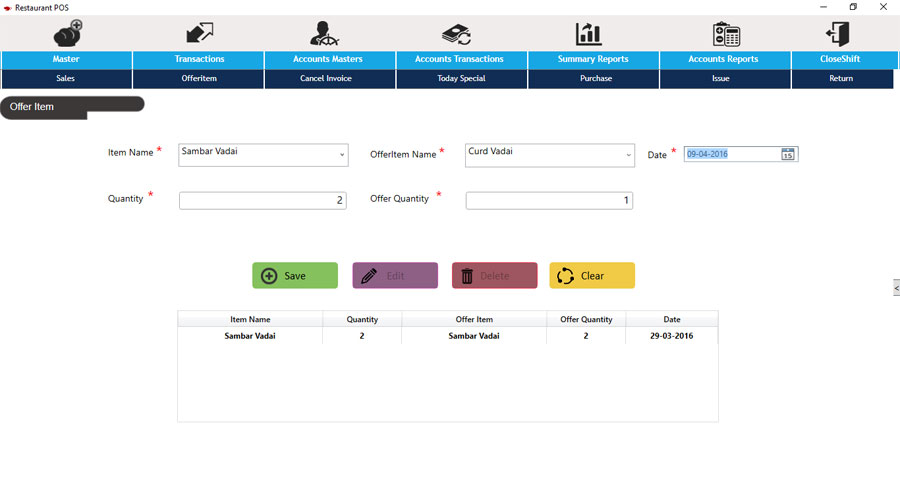This screenshot has width=900, height=479.
Task: Expand the collapsed side panel arrow
Action: (x=895, y=287)
